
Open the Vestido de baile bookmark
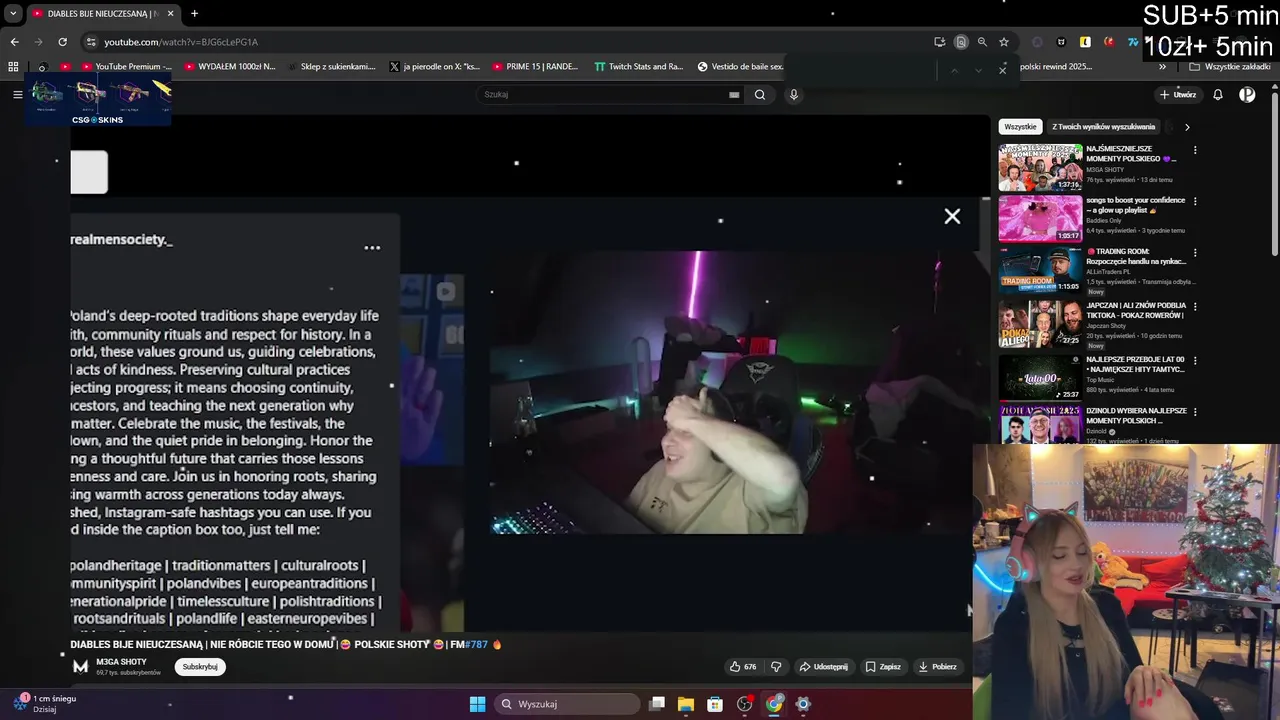[x=740, y=67]
